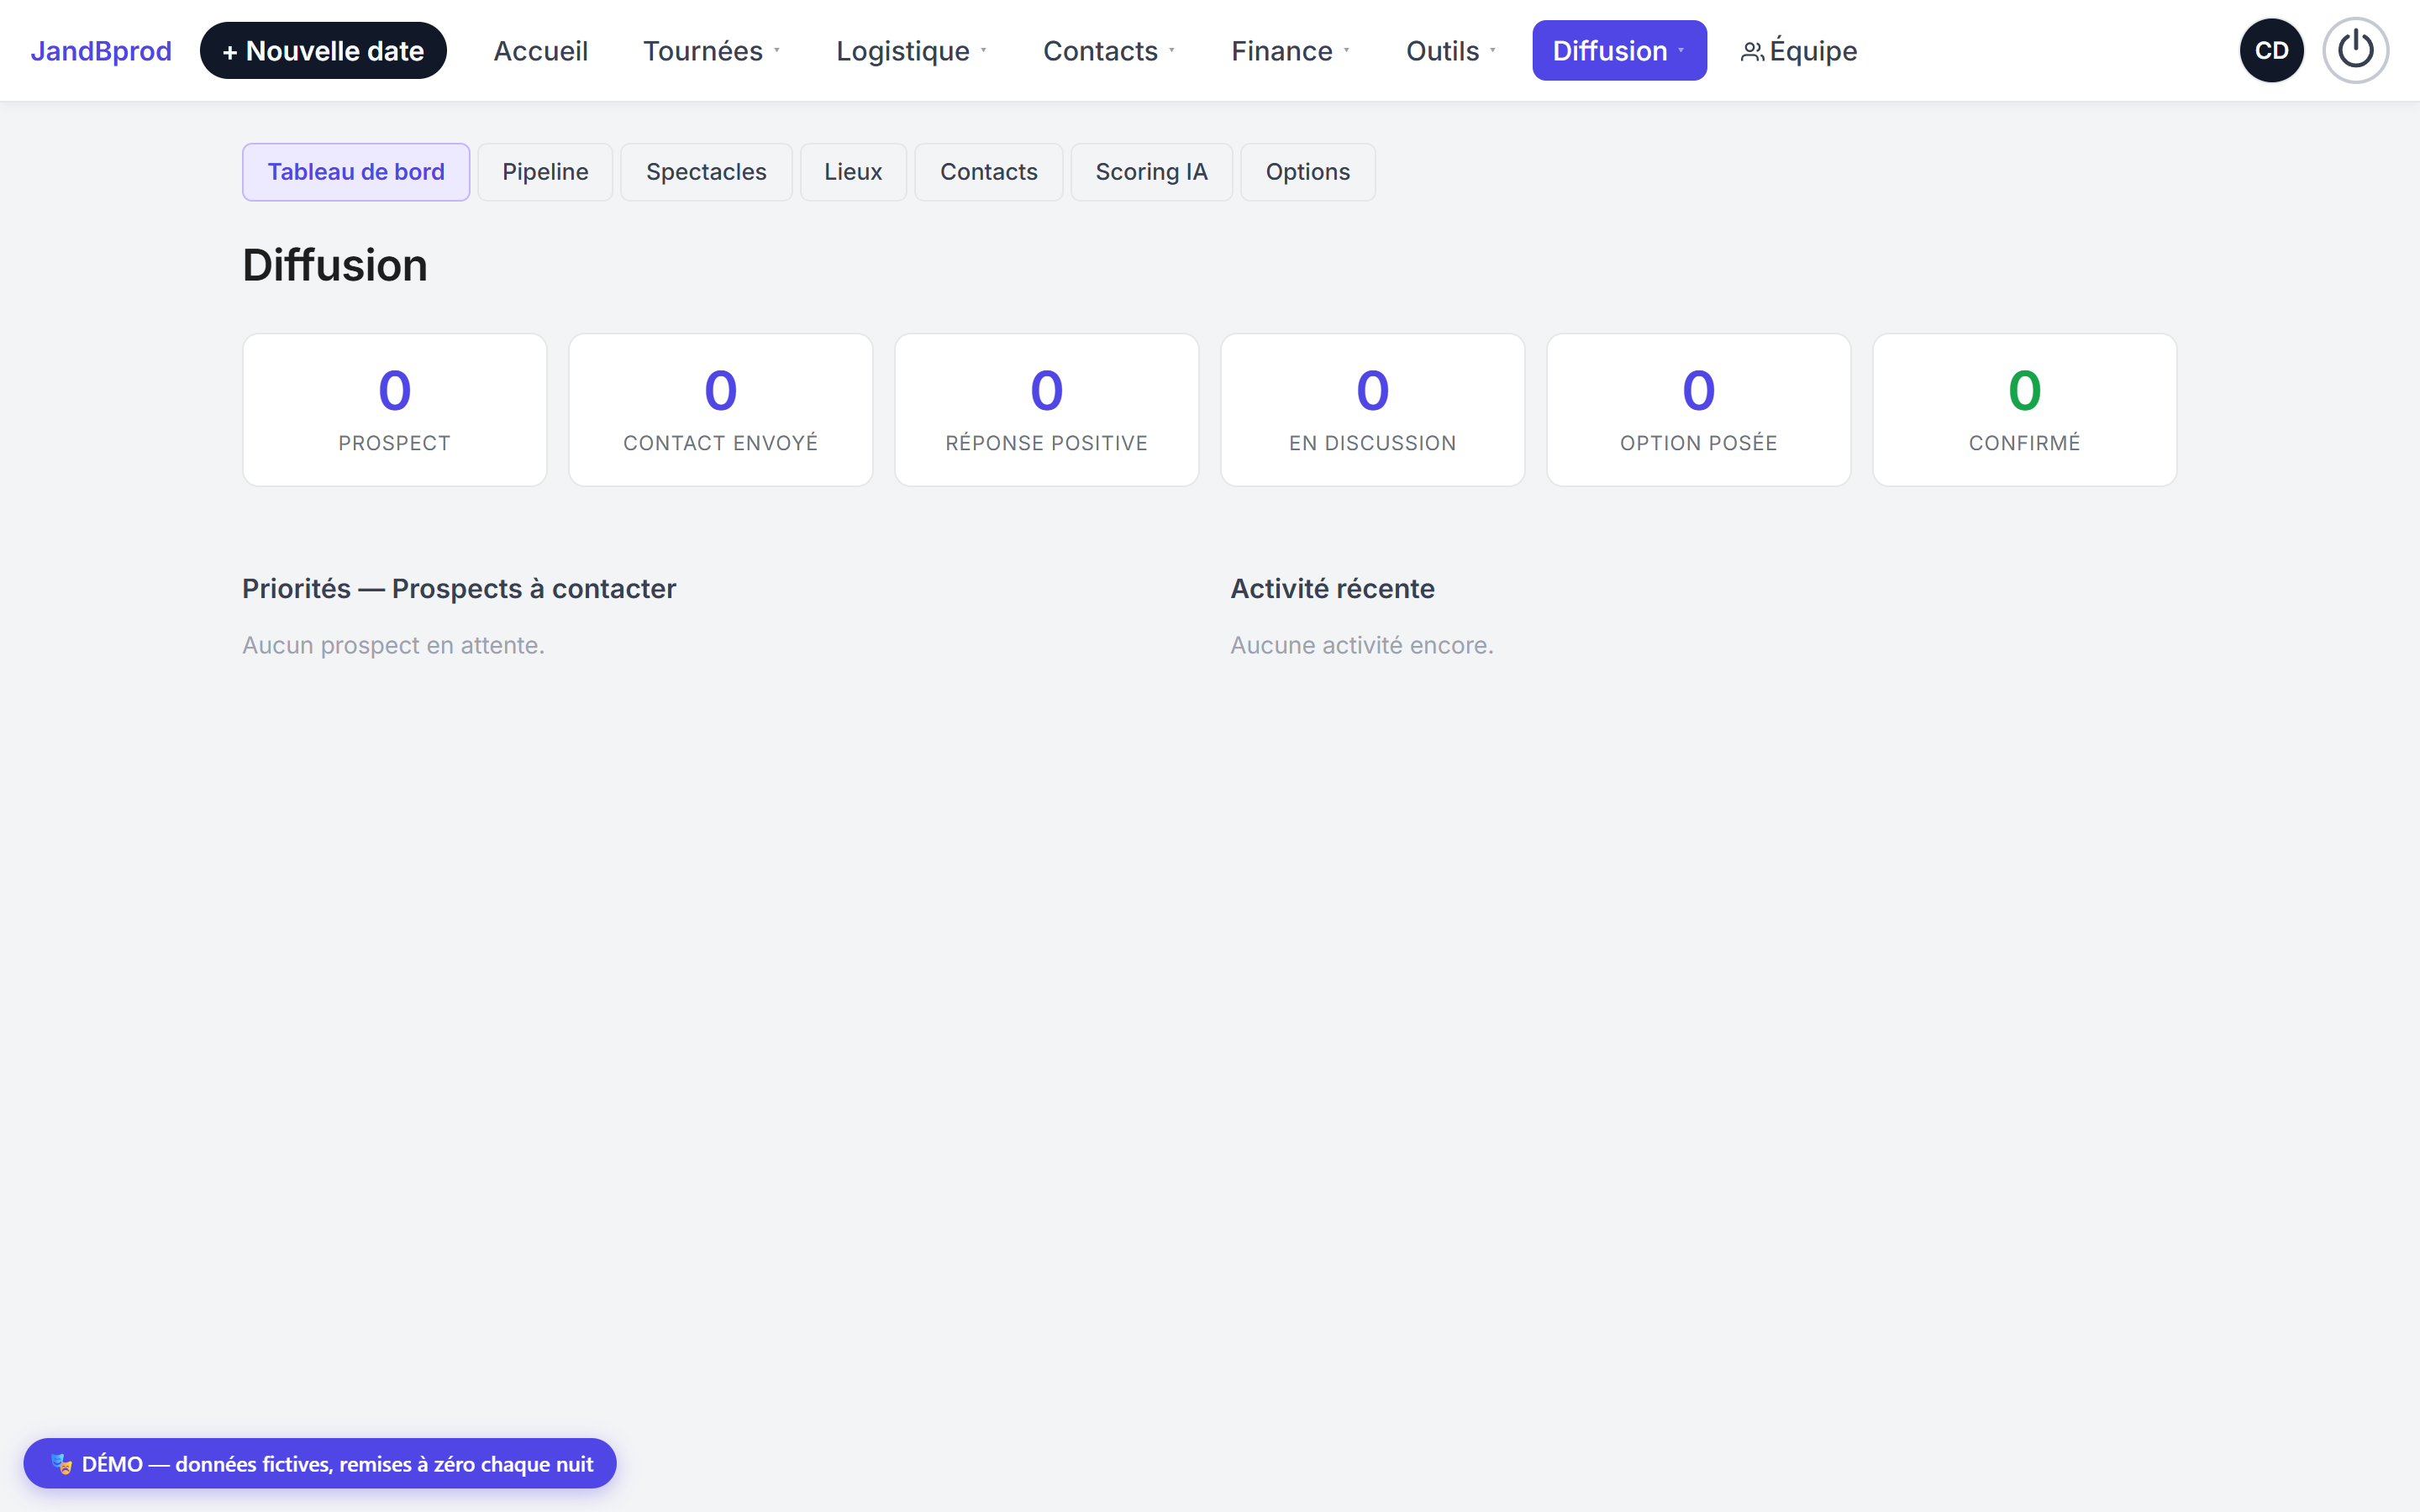This screenshot has width=2420, height=1512.
Task: Open the CD user avatar
Action: (x=2271, y=50)
